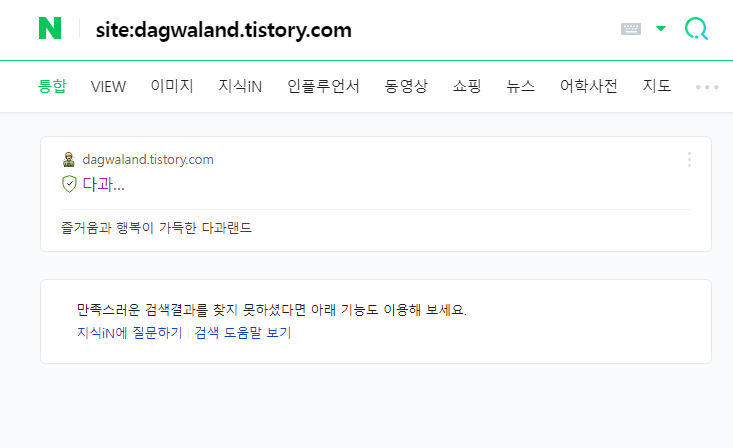Open the on-screen keyboard input tool
Viewport: 733px width, 448px height.
[631, 29]
